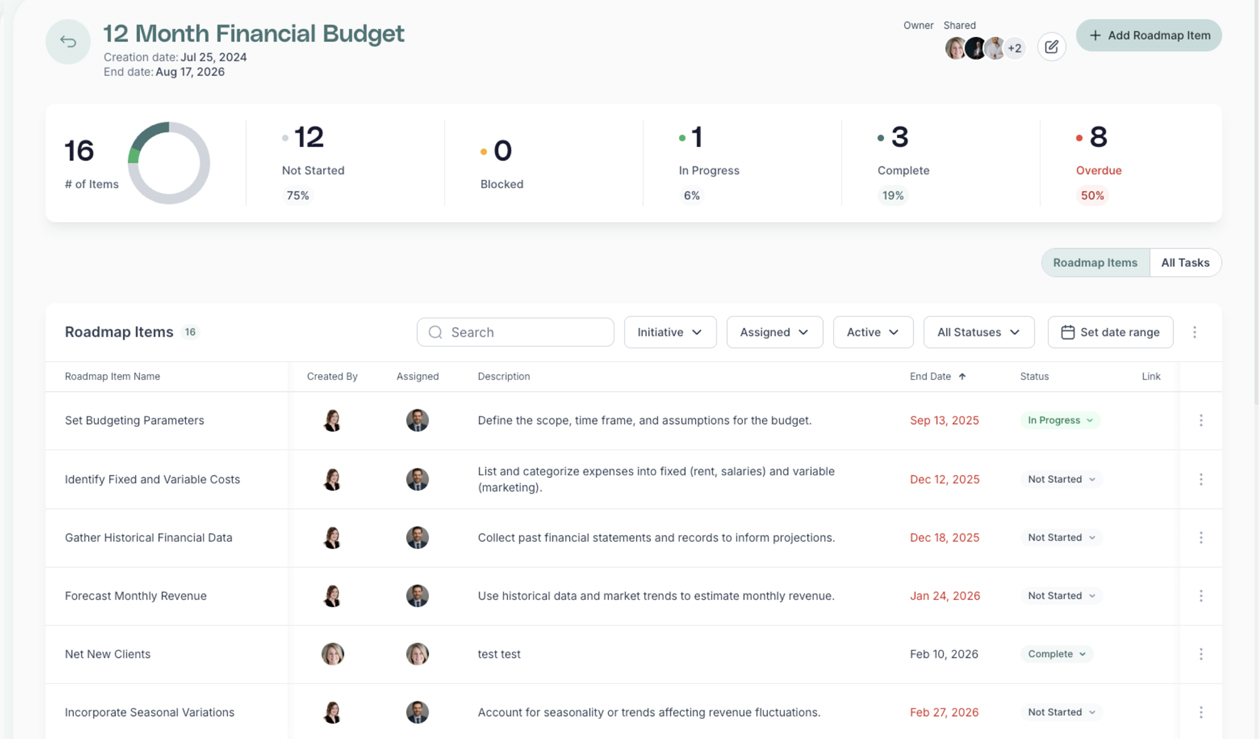The width and height of the screenshot is (1260, 739).
Task: Open row menu for Gather Historical Financial Data
Action: [1201, 538]
